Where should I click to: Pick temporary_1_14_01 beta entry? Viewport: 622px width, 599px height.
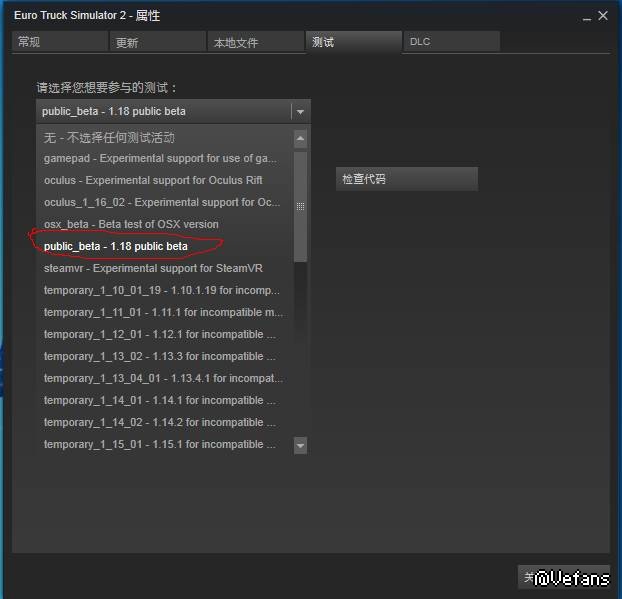pos(165,400)
